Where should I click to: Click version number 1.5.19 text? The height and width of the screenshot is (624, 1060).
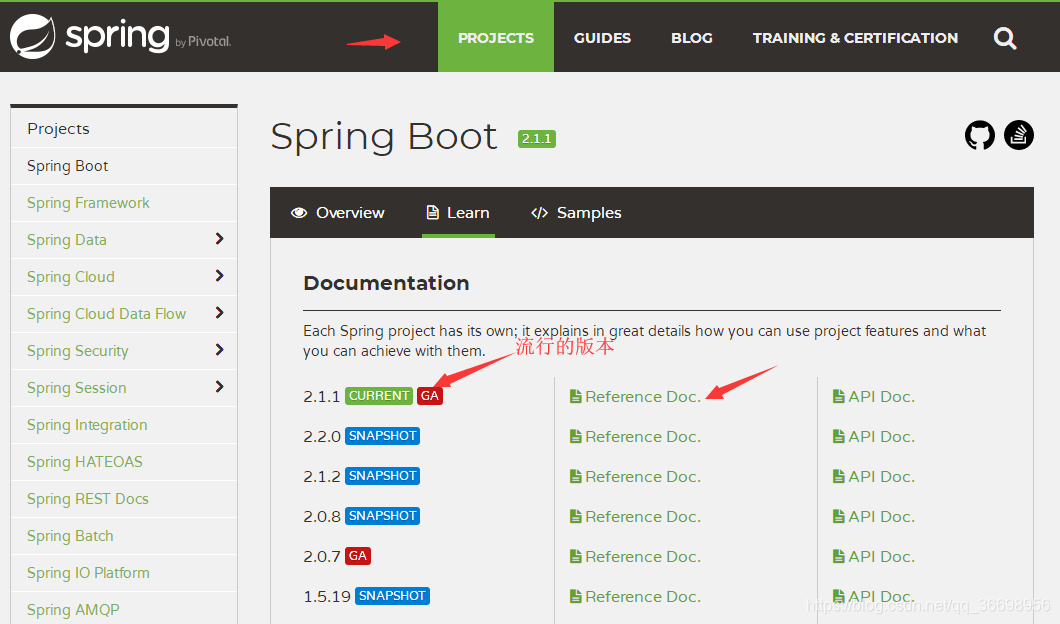point(327,596)
